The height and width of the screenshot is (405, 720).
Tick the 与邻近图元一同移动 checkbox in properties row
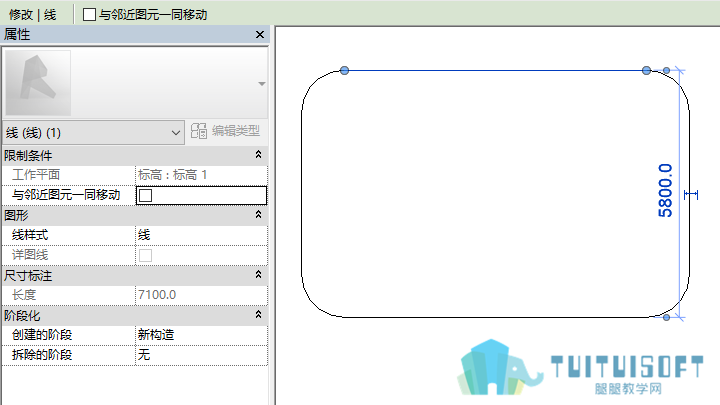click(x=146, y=195)
